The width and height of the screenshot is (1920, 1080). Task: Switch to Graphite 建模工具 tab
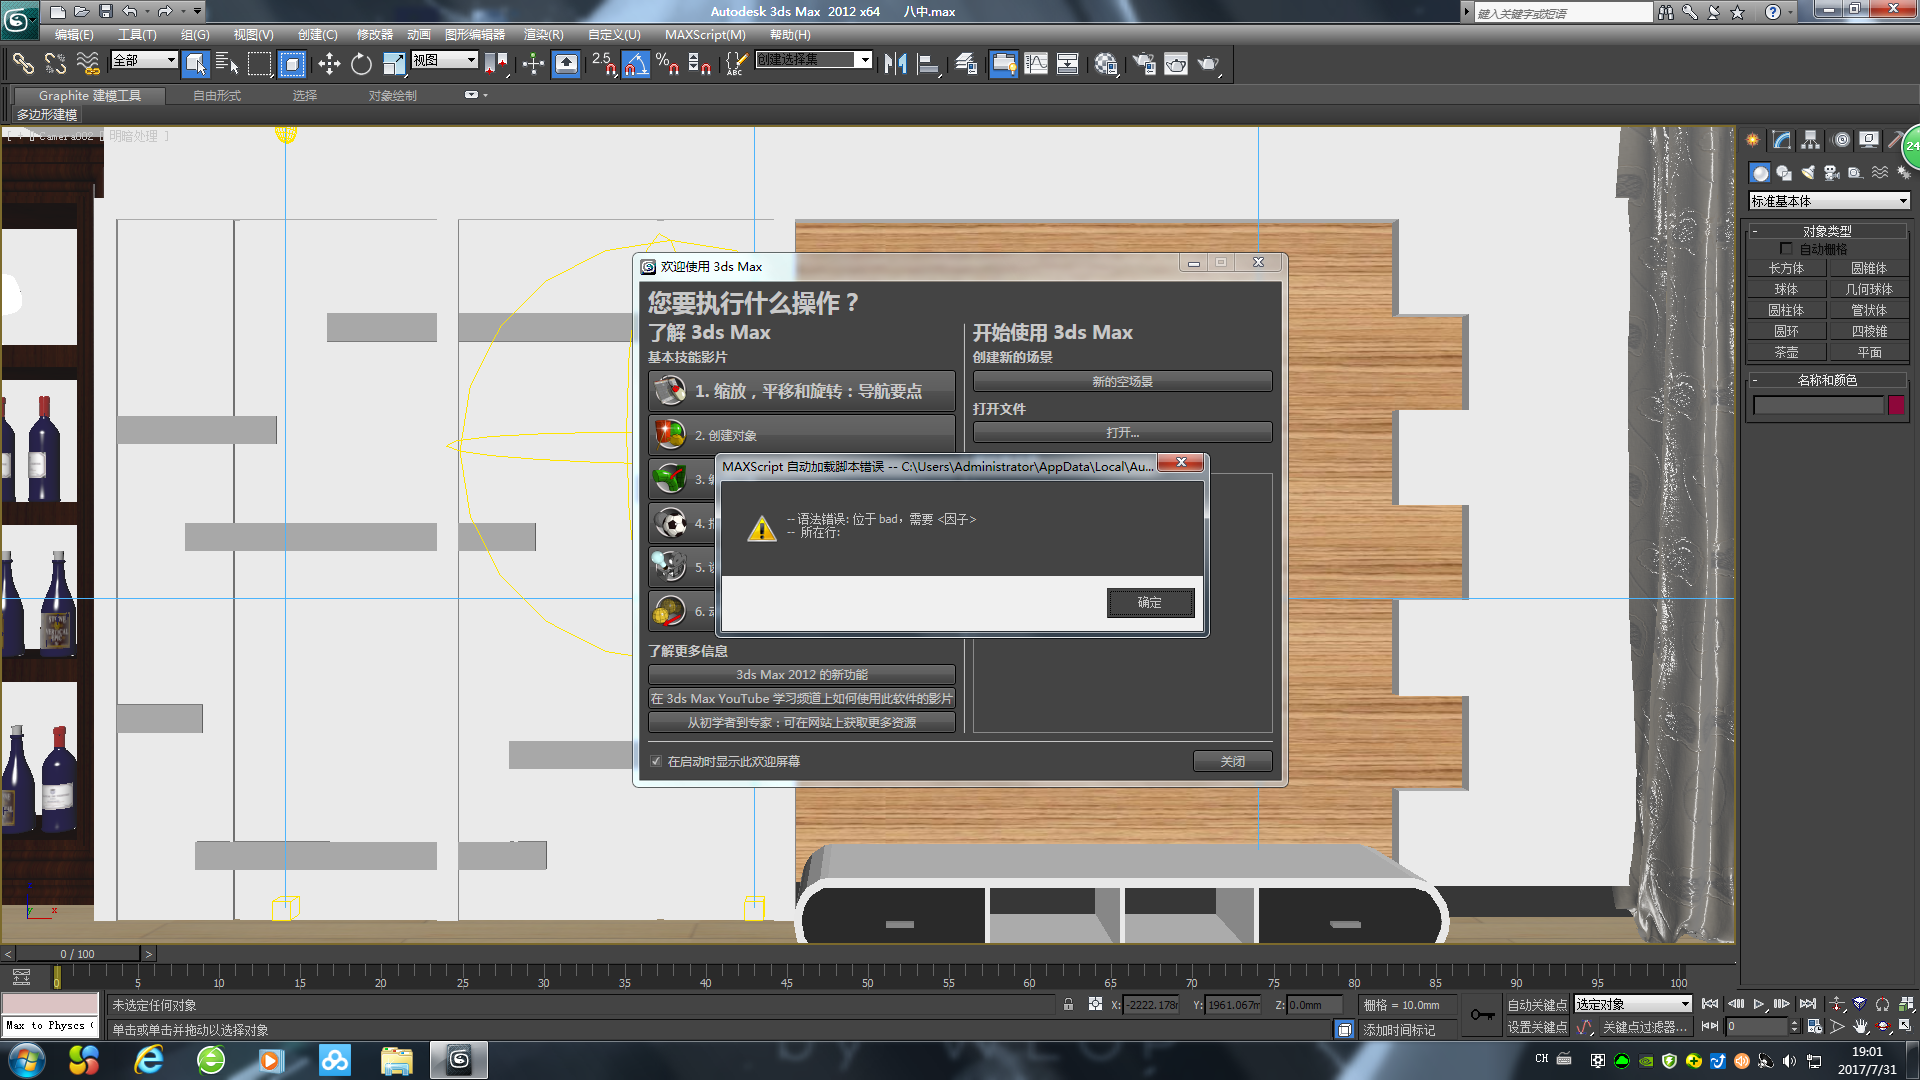click(90, 96)
